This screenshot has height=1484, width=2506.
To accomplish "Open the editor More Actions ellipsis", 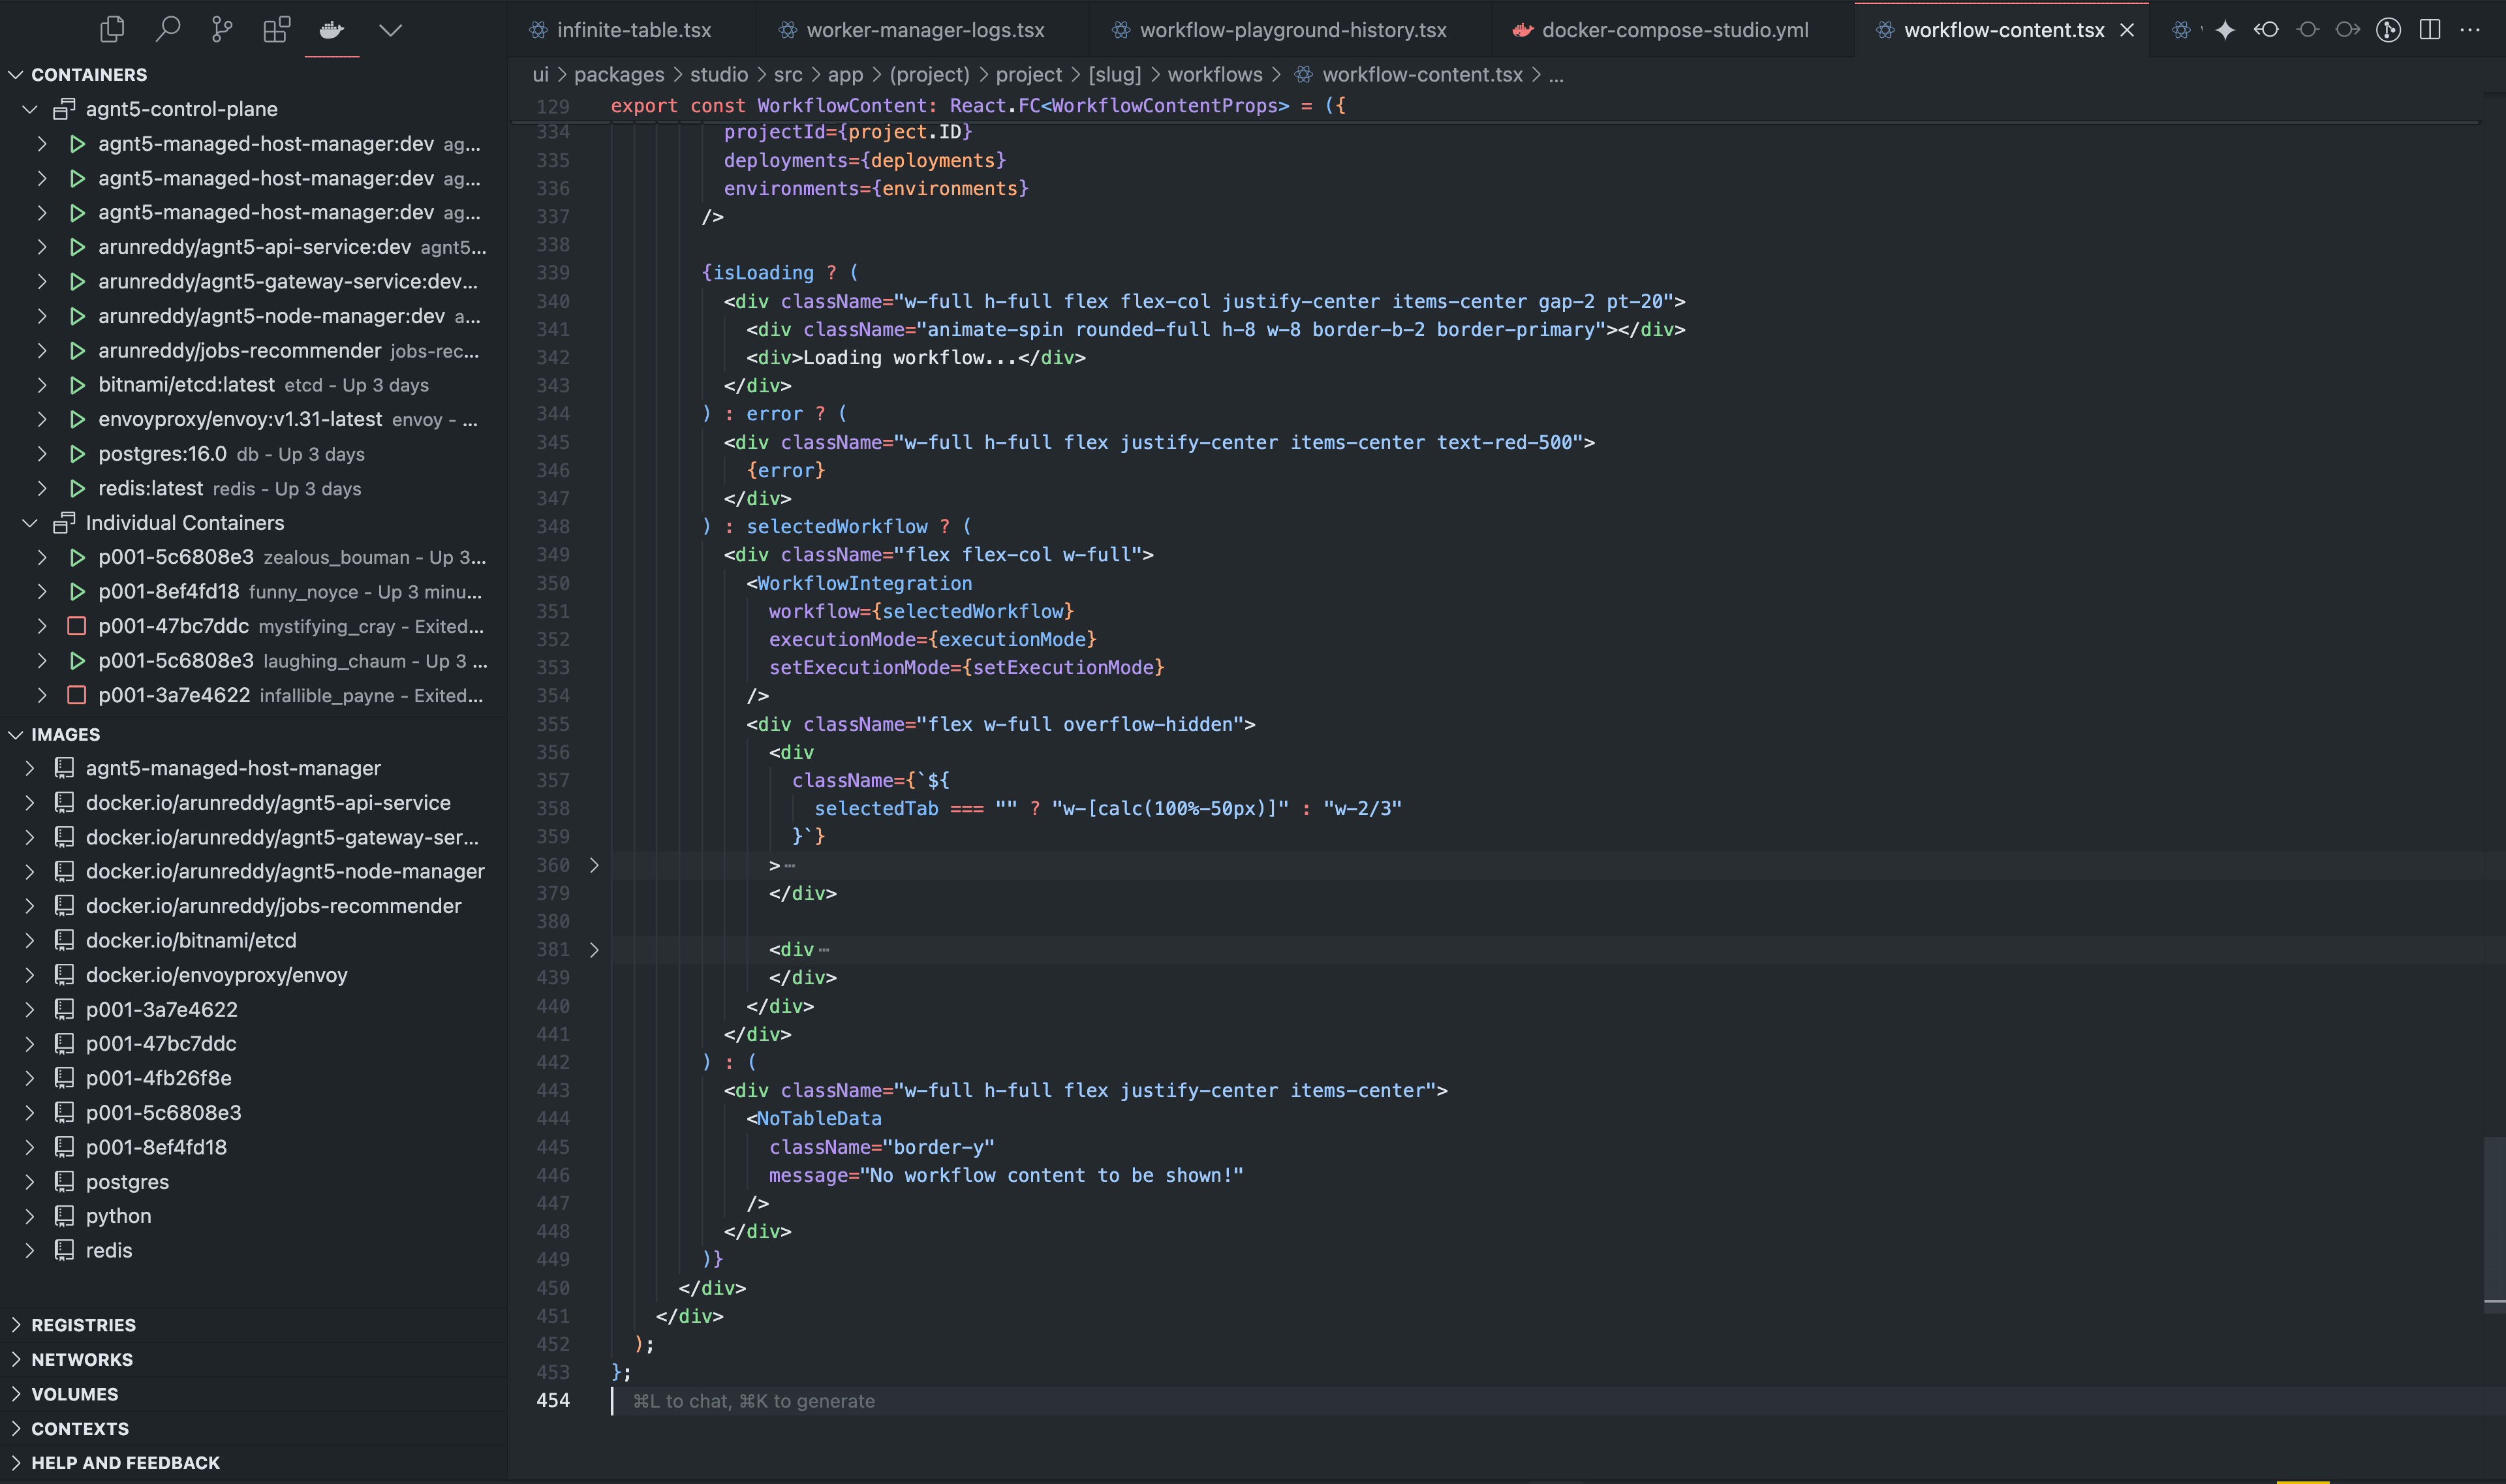I will tap(2470, 30).
